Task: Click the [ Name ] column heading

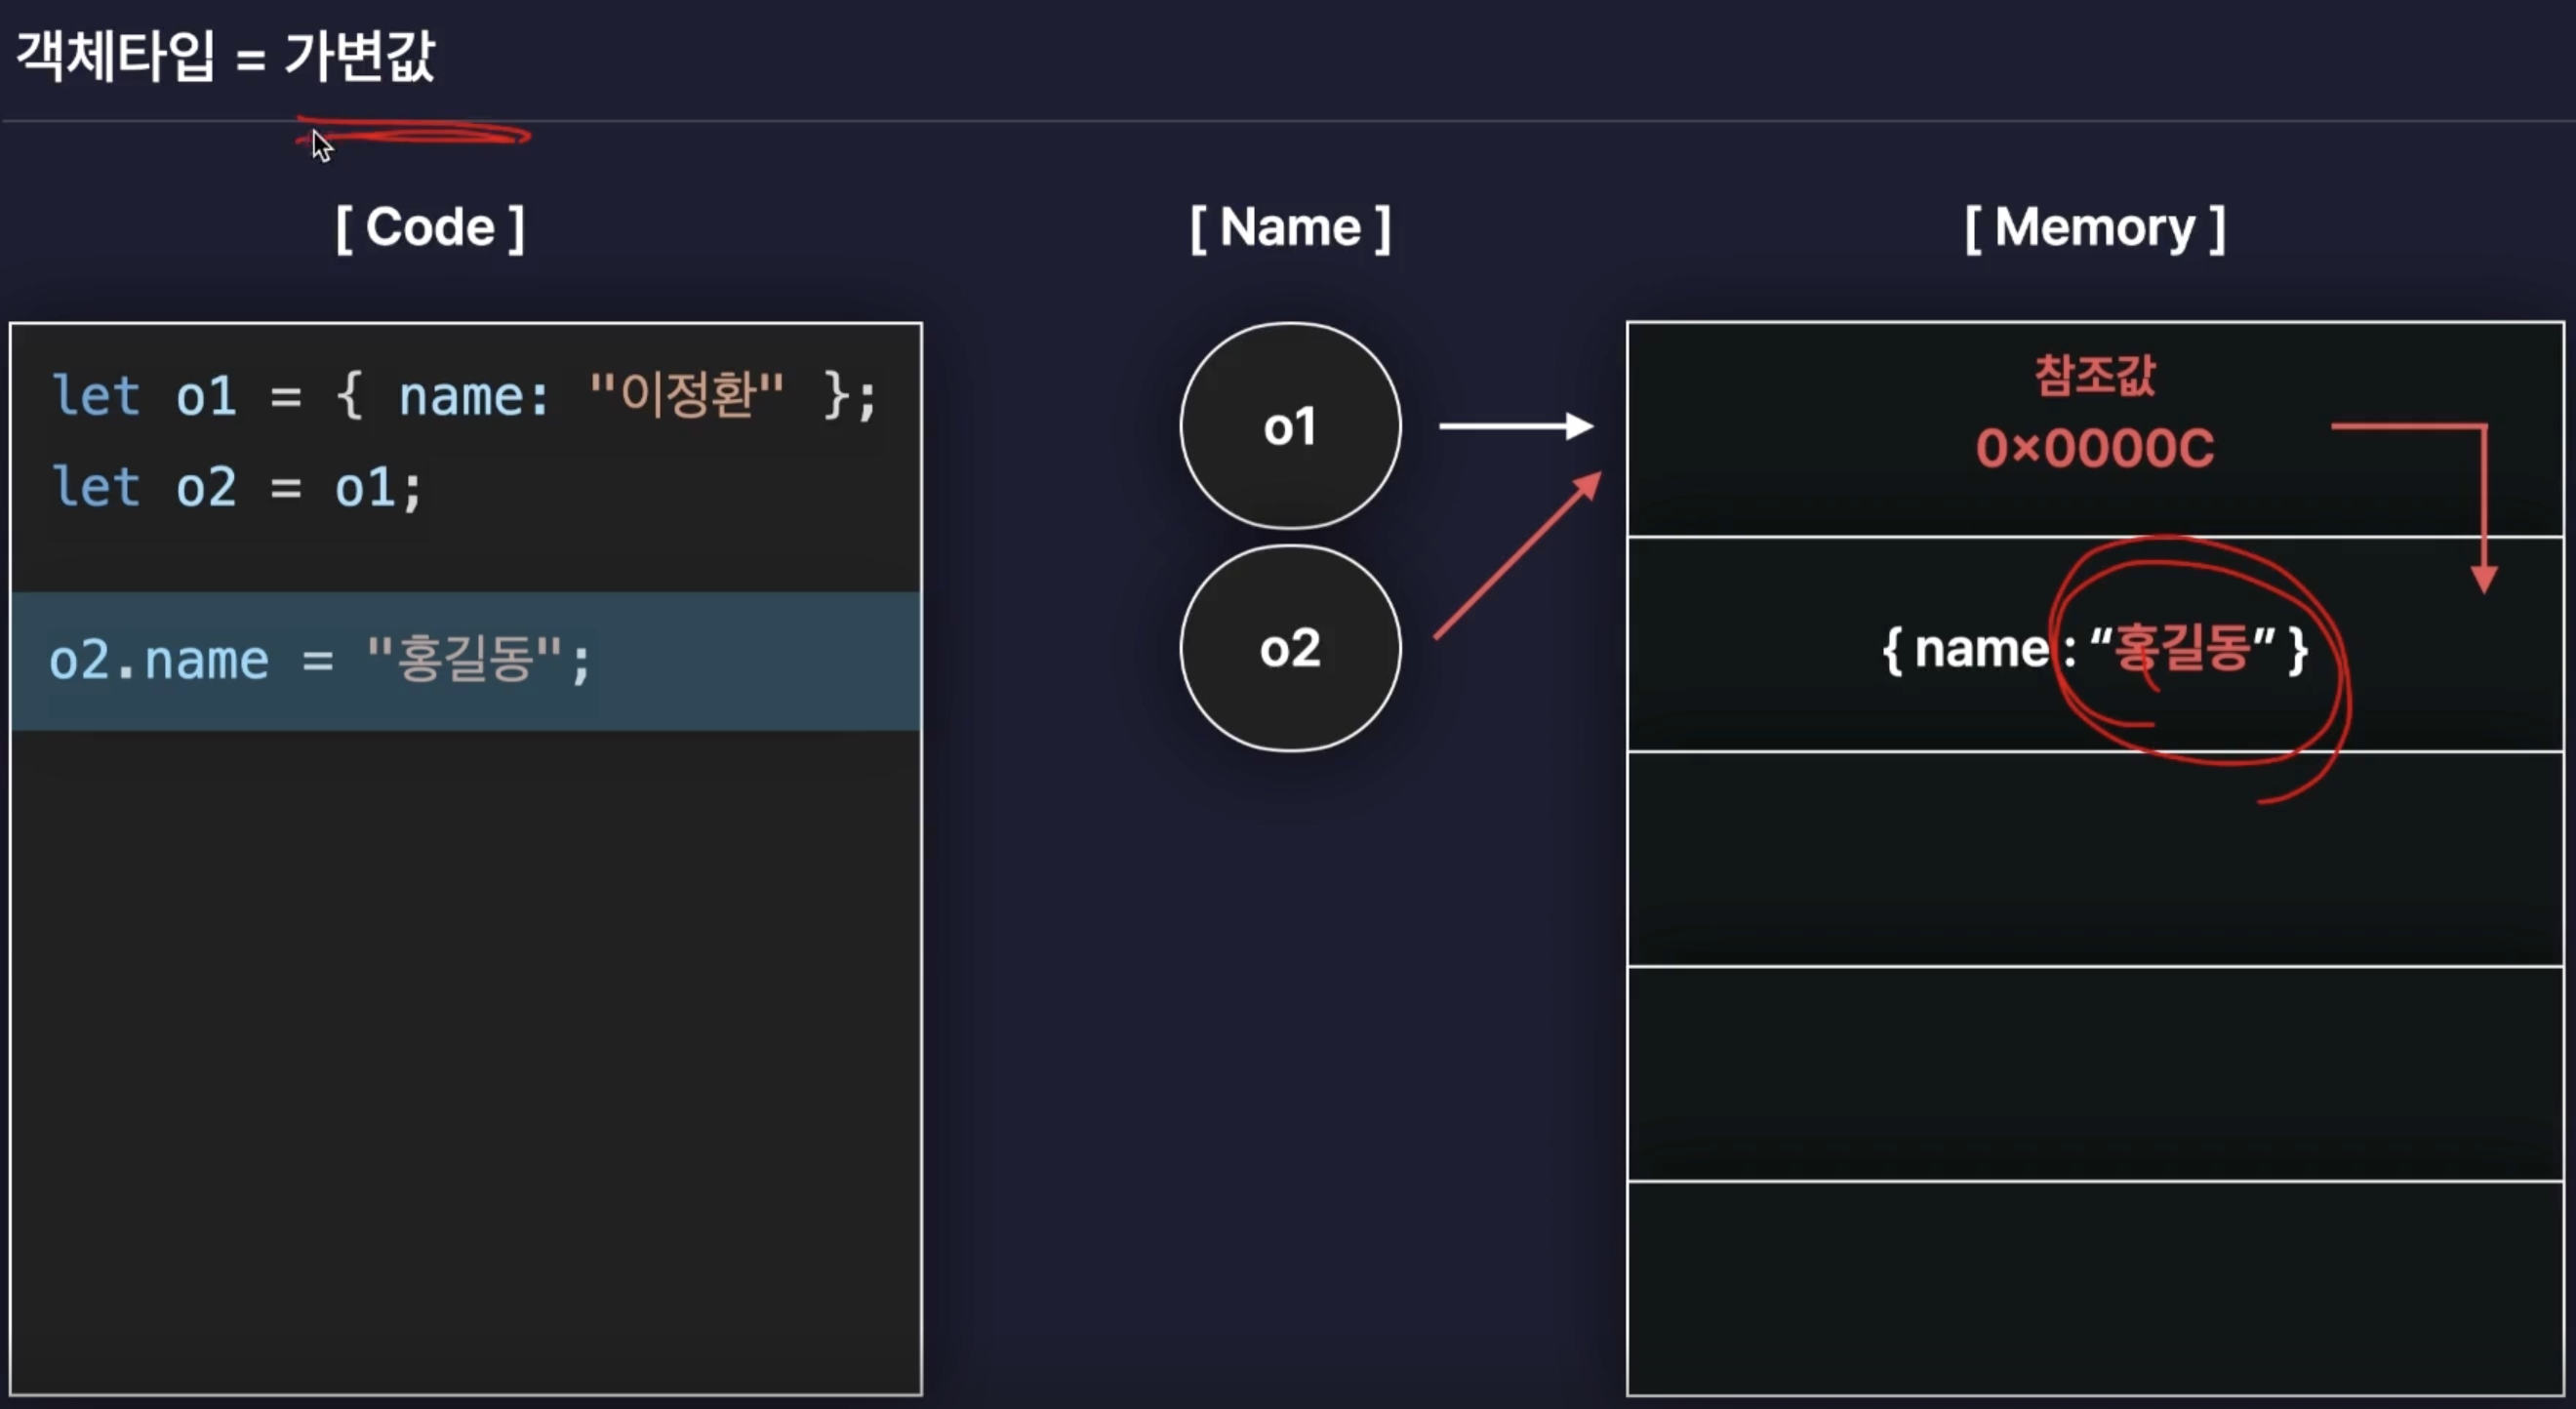Action: click(x=1290, y=228)
